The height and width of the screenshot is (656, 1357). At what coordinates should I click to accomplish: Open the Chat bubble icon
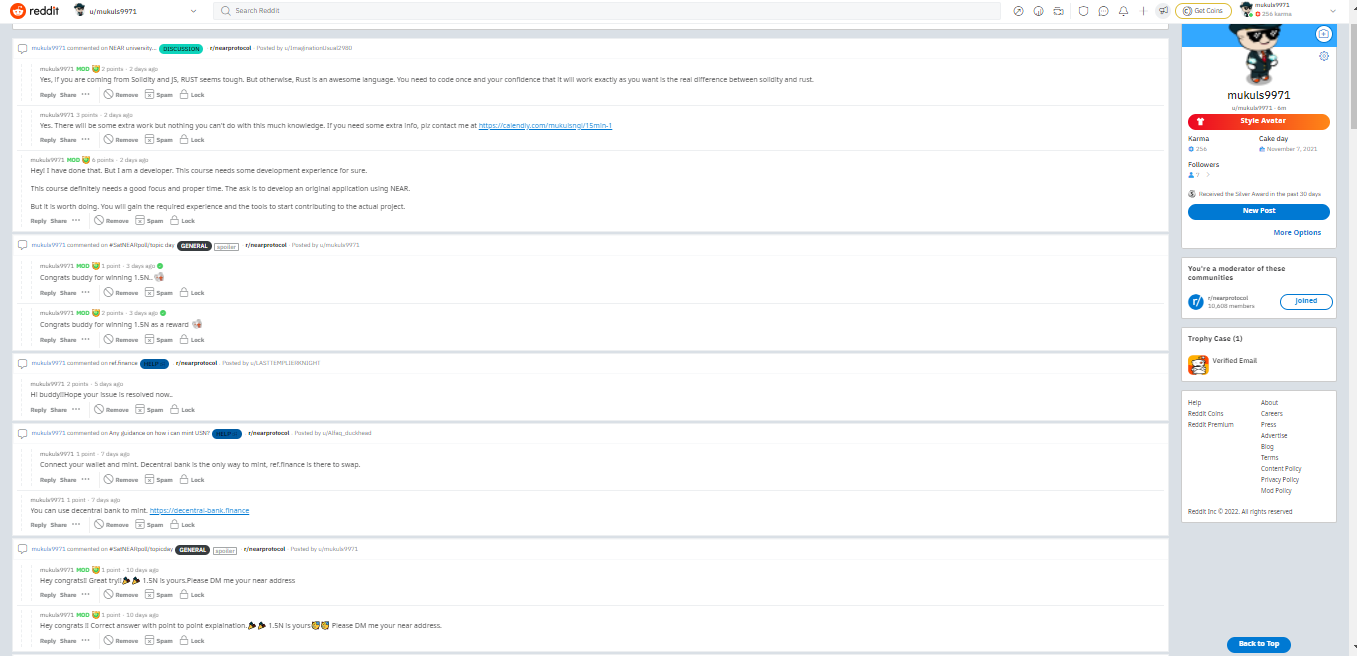(1103, 11)
